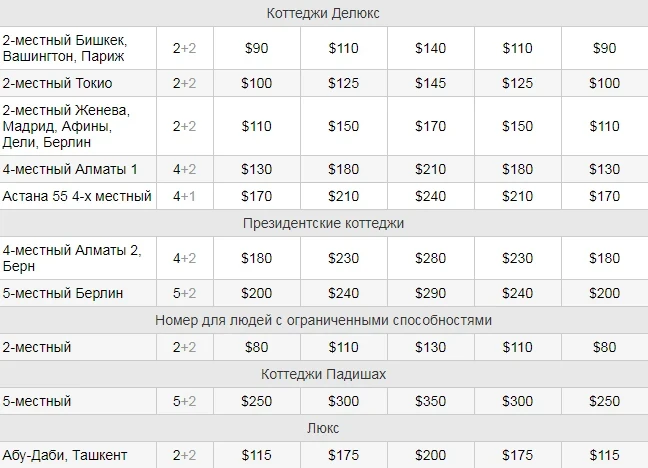Select the $200 price for Абу-Даби, Ташкент
648x468 pixels.
430,455
